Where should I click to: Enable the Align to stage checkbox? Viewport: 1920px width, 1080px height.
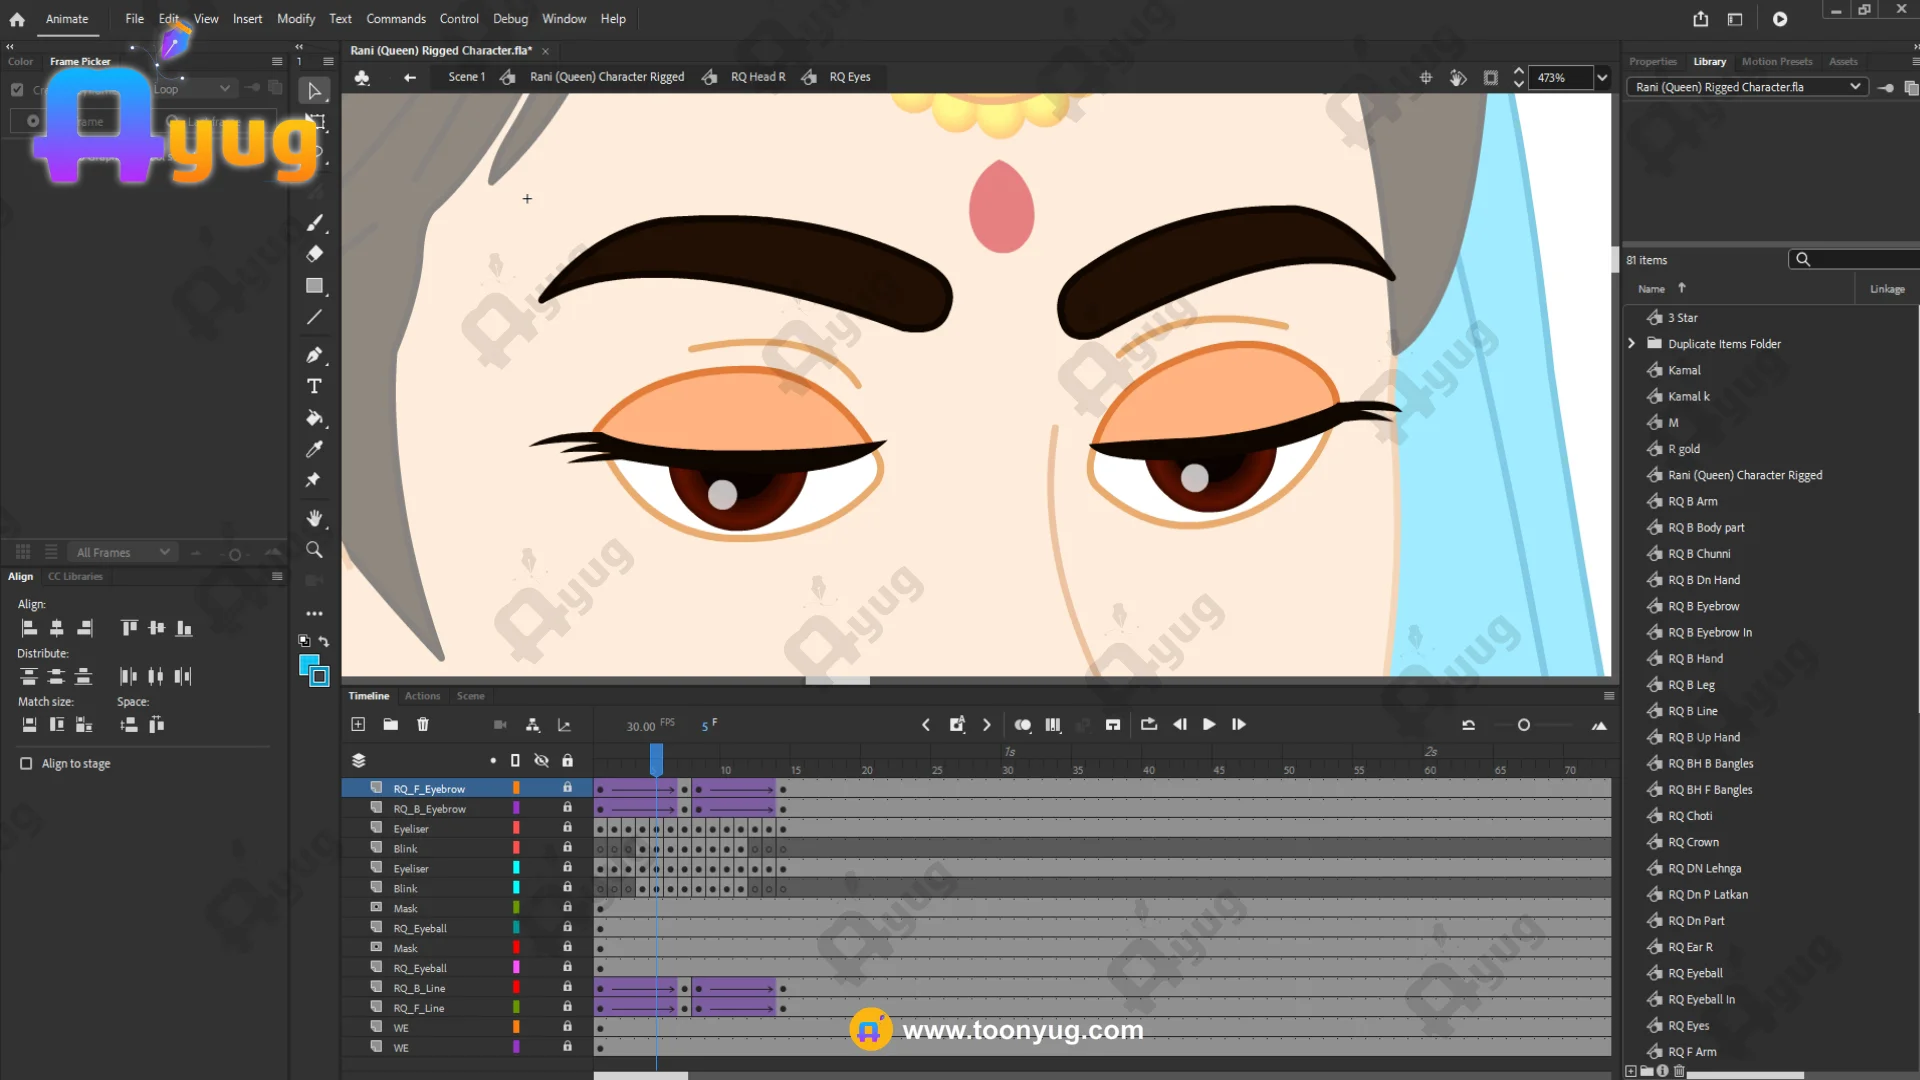26,763
